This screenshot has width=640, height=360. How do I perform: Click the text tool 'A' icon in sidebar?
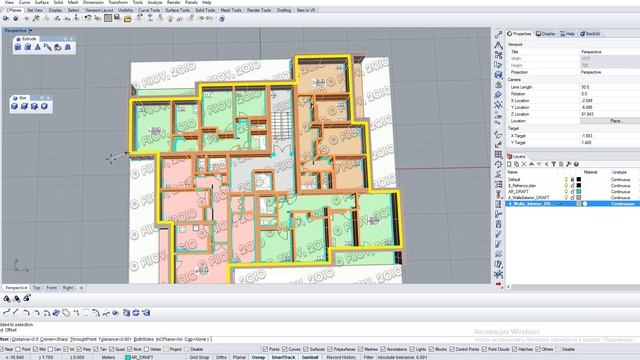(x=498, y=45)
